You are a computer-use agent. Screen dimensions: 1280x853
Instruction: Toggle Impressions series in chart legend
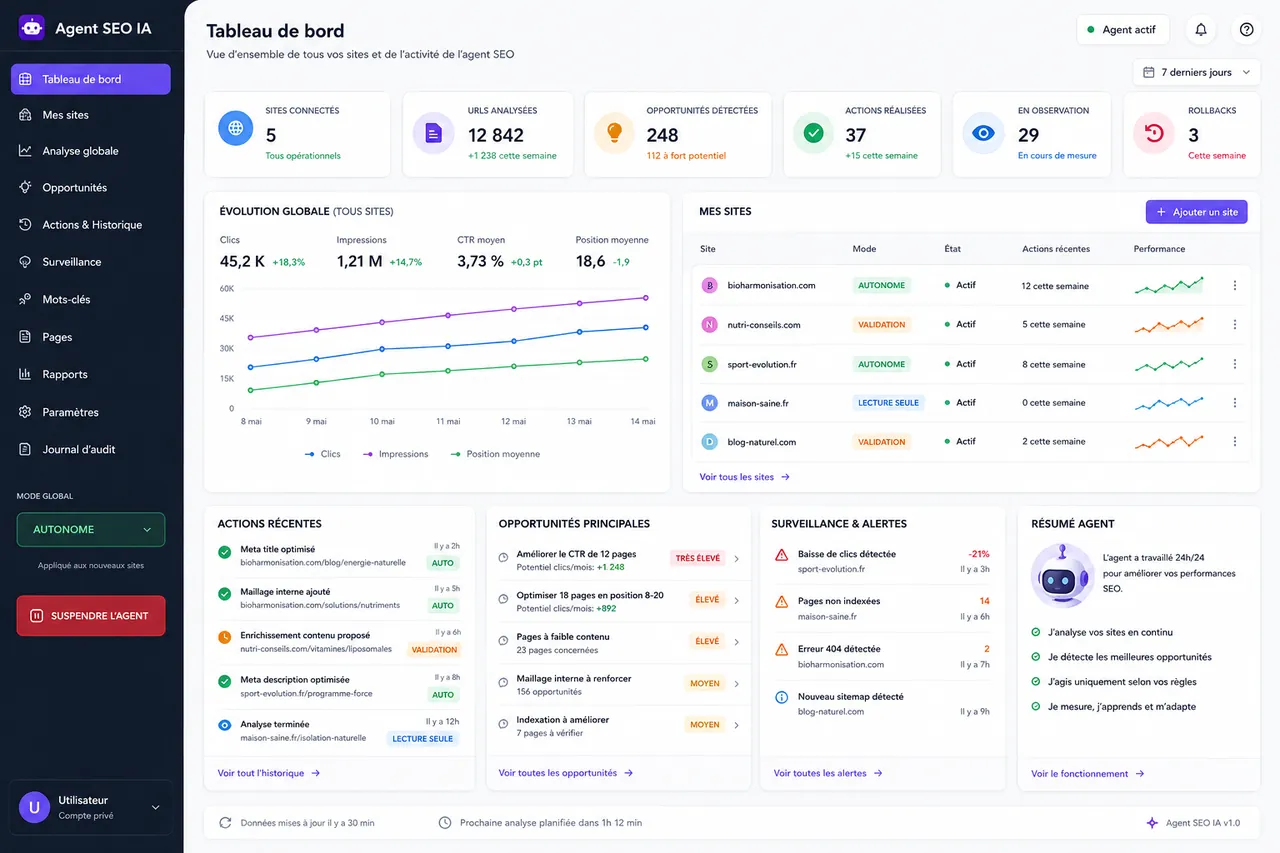coord(396,454)
